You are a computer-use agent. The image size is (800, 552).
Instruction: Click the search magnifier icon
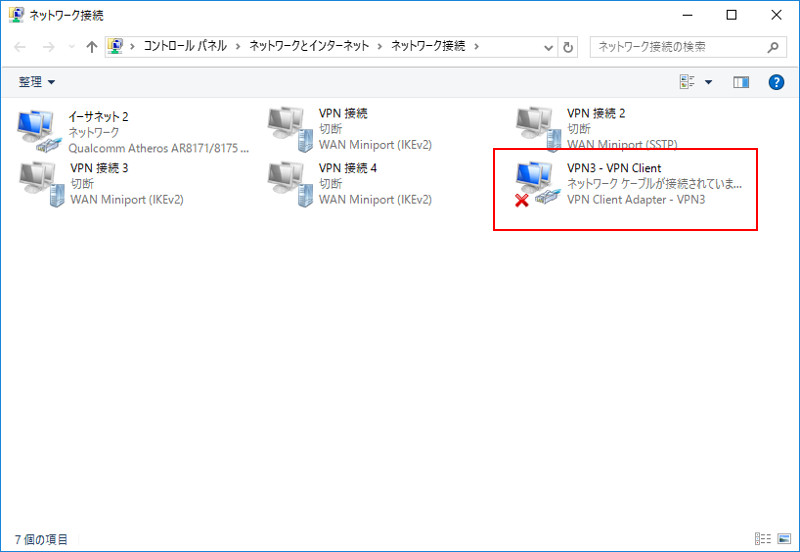pyautogui.click(x=773, y=47)
